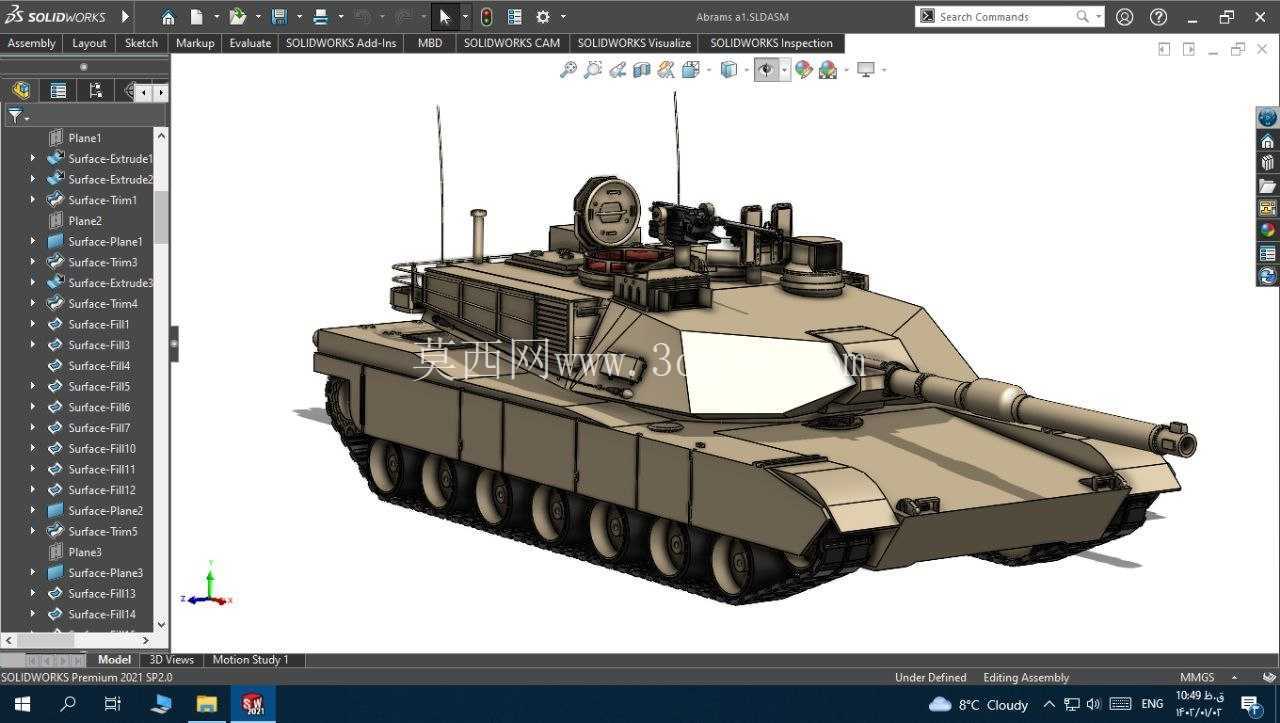
Task: Open the Assembly ribbon tab
Action: pos(32,43)
